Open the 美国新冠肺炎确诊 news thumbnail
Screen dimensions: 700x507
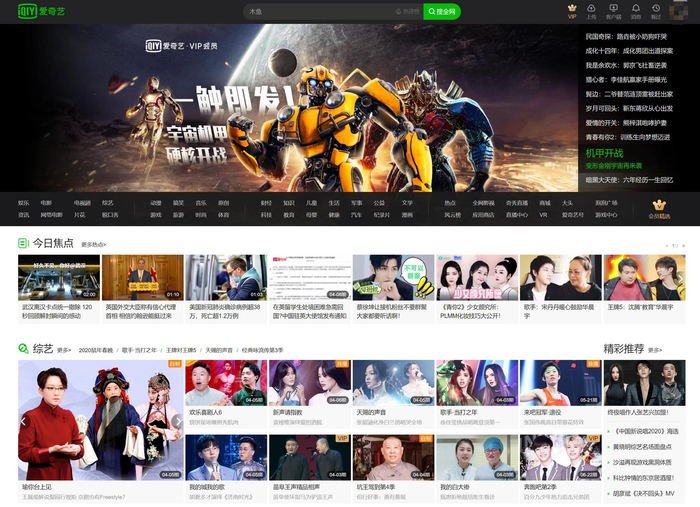tap(226, 278)
